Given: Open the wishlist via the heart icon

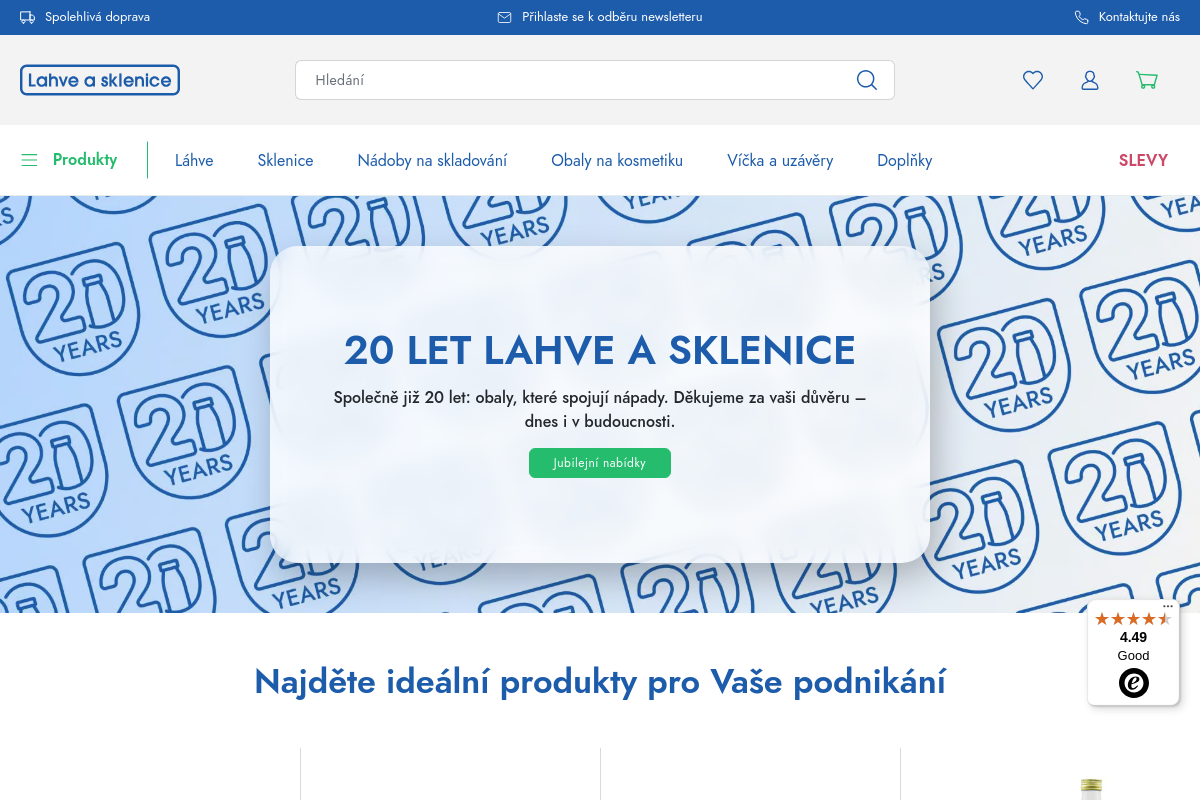Looking at the screenshot, I should coord(1032,80).
